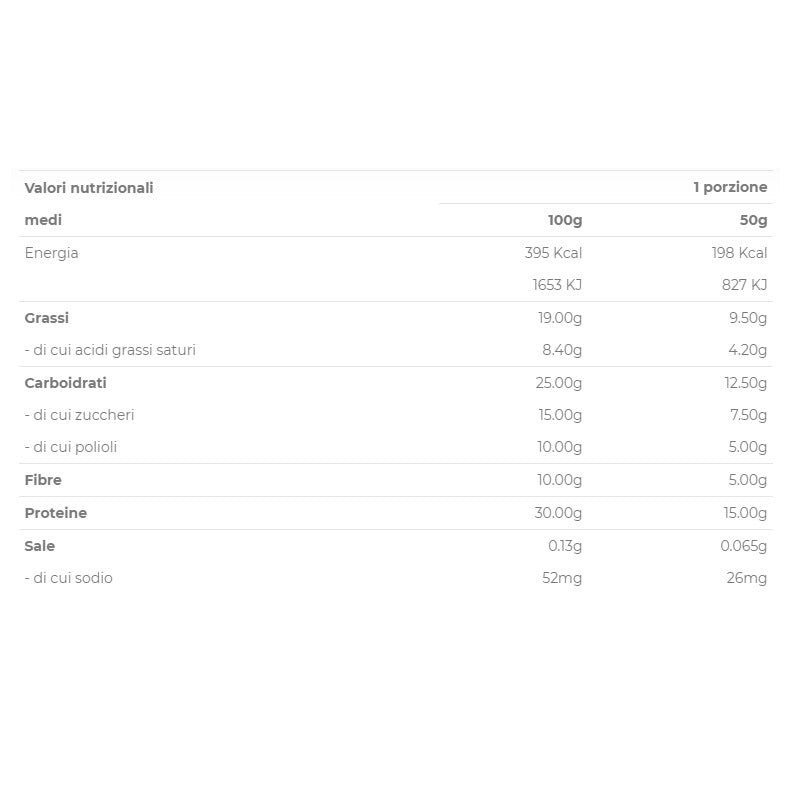This screenshot has width=800, height=800.
Task: Click the 'Grassi' row label
Action: 47,318
